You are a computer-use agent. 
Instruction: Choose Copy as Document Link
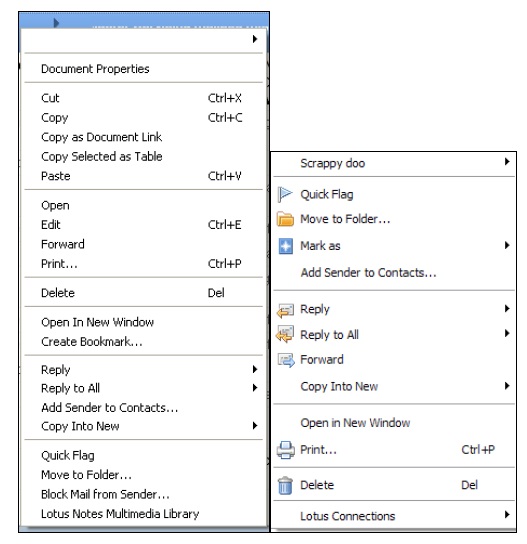tap(101, 137)
